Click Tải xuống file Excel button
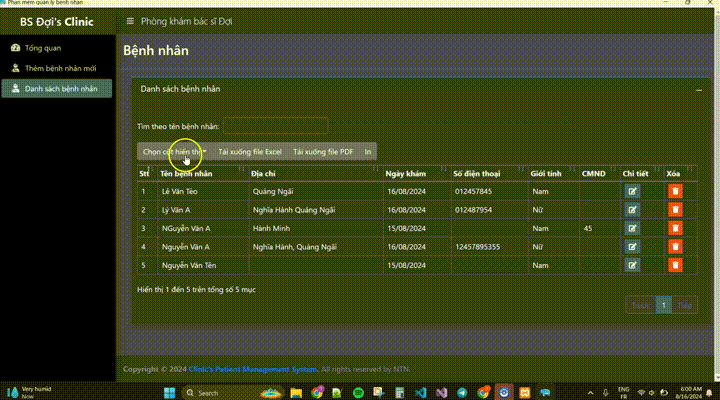 [x=250, y=152]
